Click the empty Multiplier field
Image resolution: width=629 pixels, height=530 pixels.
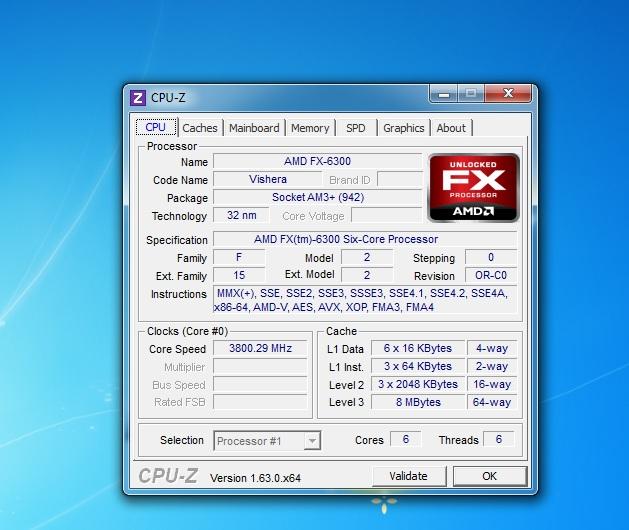click(x=260, y=366)
